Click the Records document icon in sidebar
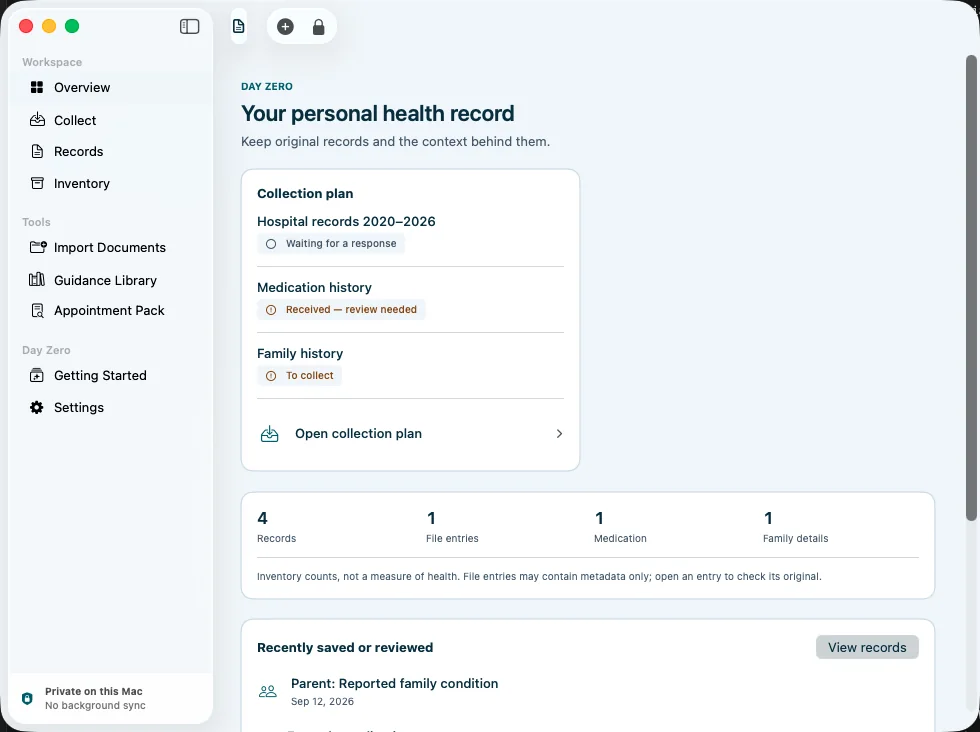Image resolution: width=980 pixels, height=732 pixels. coord(38,151)
